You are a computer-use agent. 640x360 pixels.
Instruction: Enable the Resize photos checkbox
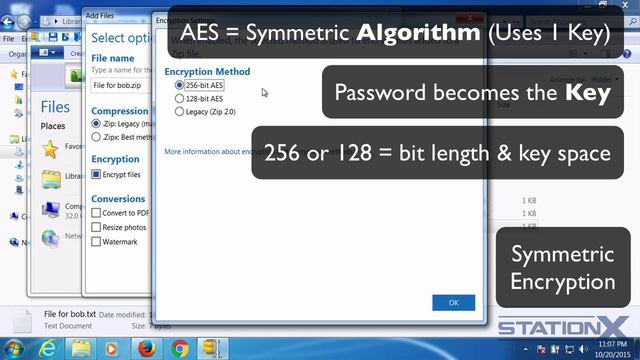tap(96, 227)
